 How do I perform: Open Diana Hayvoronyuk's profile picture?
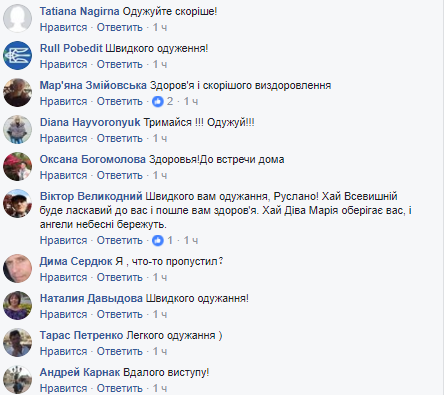[x=18, y=129]
